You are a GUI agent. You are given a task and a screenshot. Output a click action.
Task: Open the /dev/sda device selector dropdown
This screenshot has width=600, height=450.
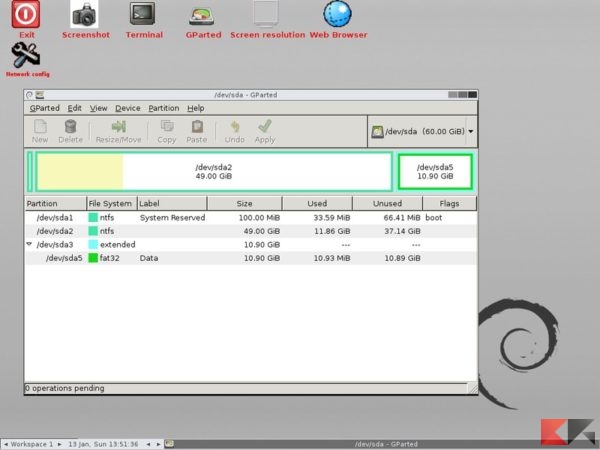point(421,131)
